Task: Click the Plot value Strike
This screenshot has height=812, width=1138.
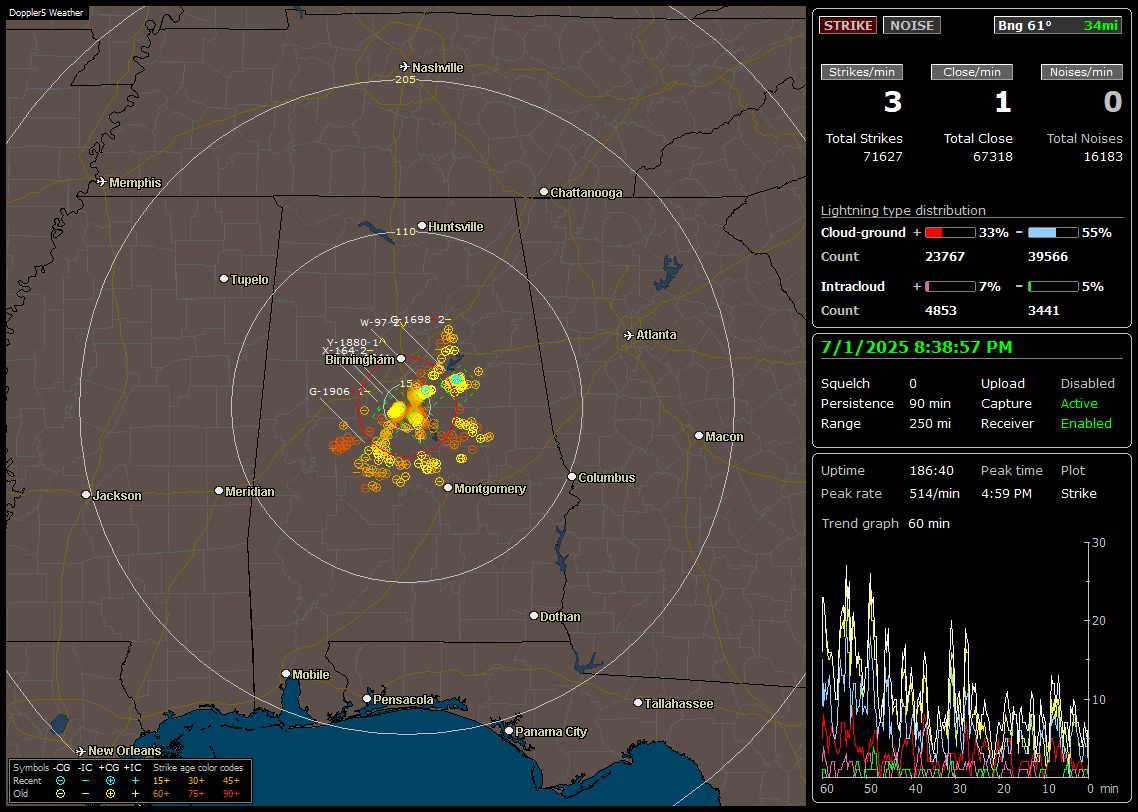Action: [x=1078, y=493]
